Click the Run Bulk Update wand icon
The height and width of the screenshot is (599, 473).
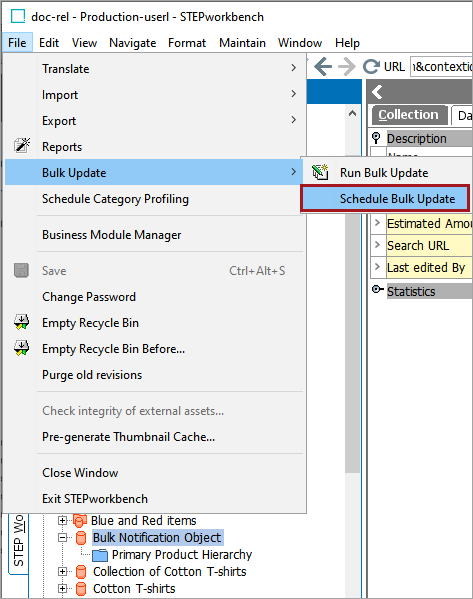320,173
